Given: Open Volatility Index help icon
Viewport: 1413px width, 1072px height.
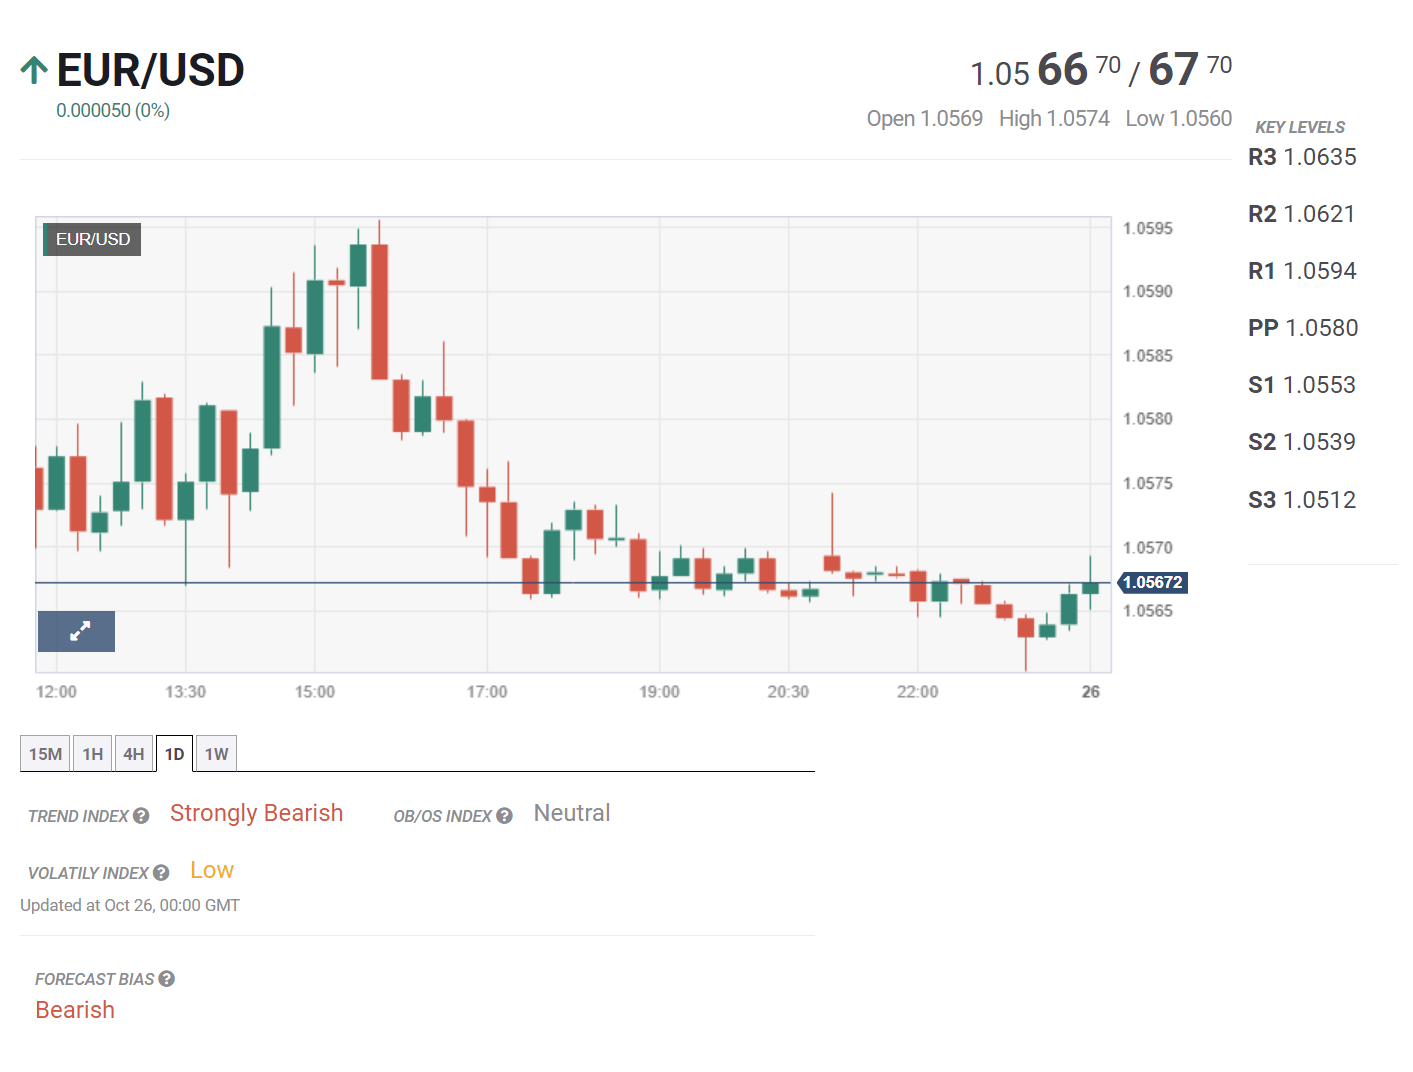Looking at the screenshot, I should point(161,873).
